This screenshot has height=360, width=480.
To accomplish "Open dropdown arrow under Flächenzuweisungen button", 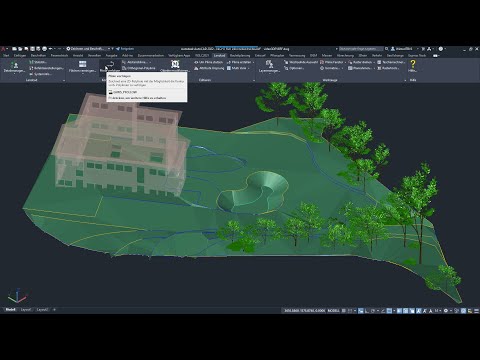I will tap(82, 74).
